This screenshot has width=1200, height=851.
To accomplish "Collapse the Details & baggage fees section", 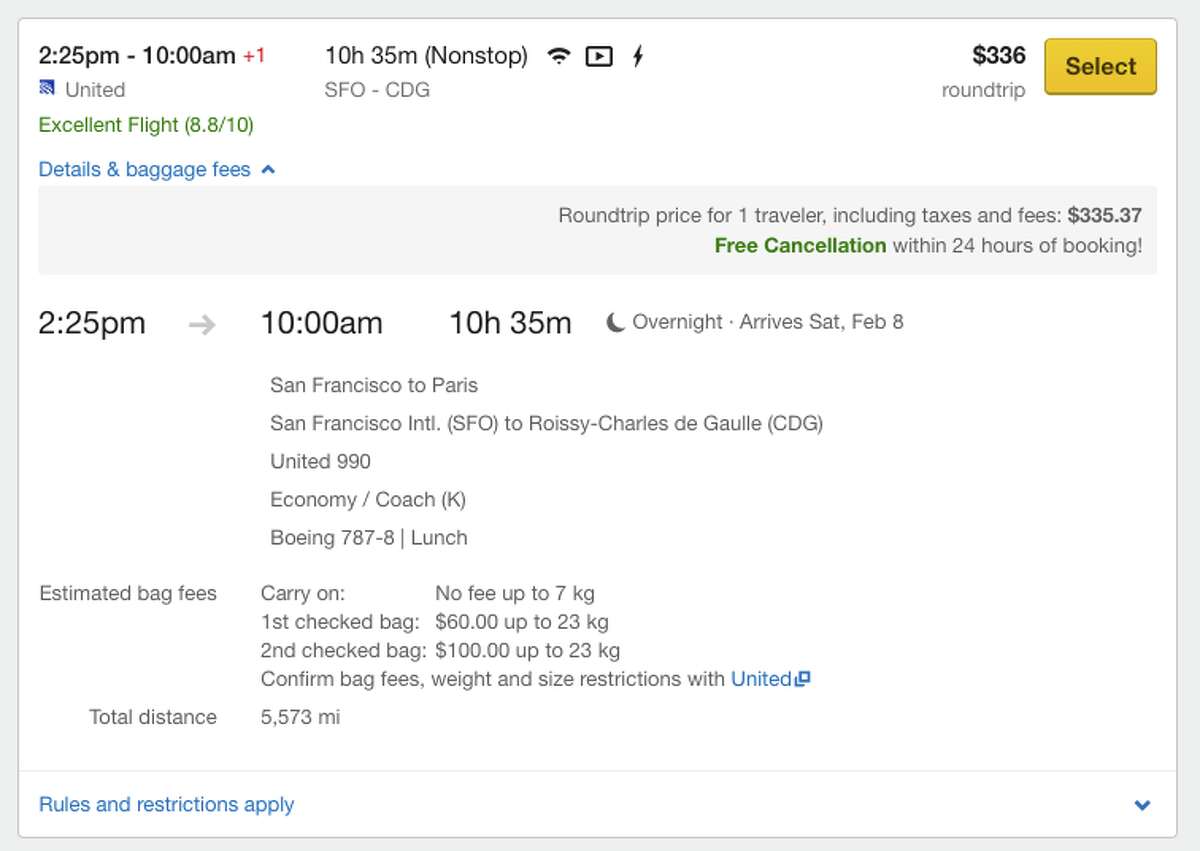I will [157, 170].
